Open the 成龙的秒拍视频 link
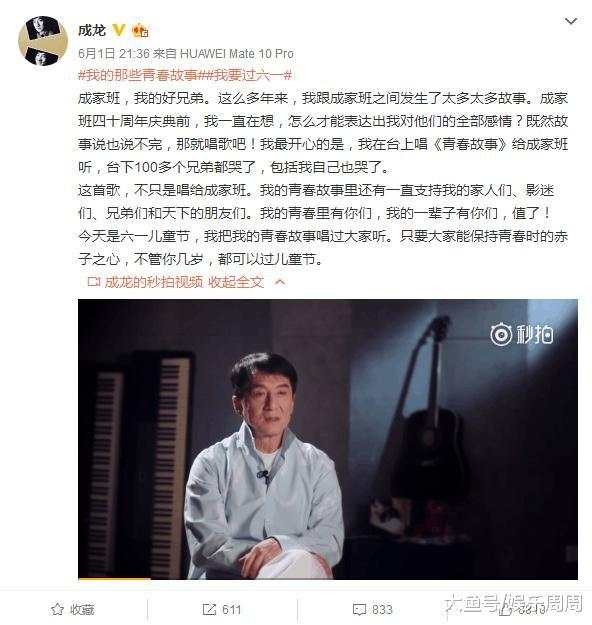 coord(153,282)
